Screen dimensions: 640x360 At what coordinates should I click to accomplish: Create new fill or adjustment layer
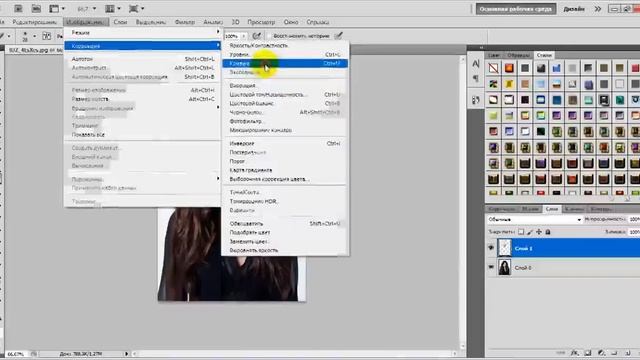point(601,353)
